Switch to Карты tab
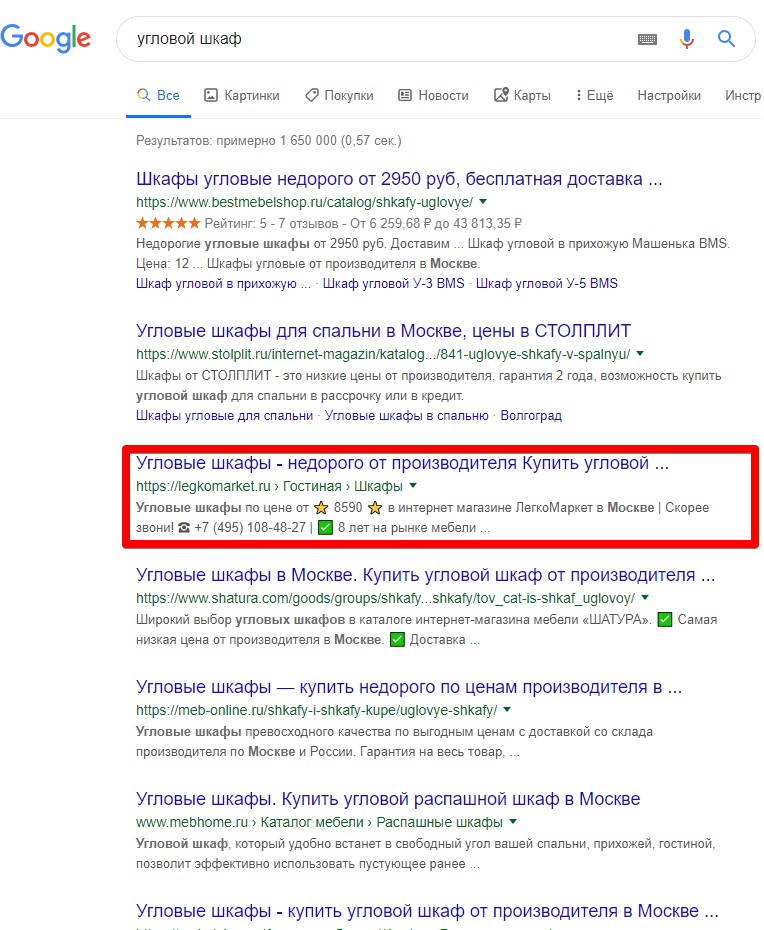Viewport: 764px width, 930px height. coord(522,95)
